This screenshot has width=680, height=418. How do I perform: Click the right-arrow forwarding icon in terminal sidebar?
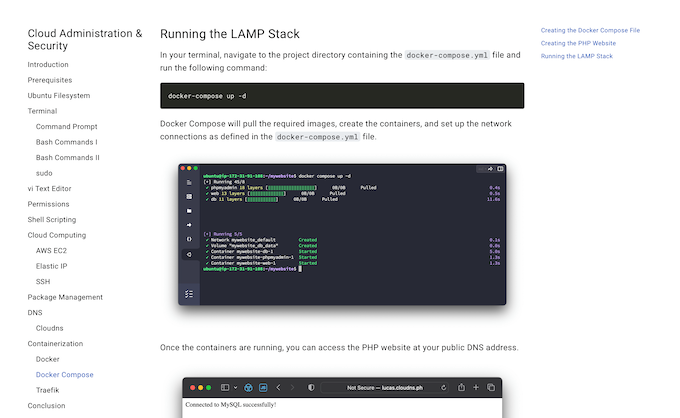[189, 225]
